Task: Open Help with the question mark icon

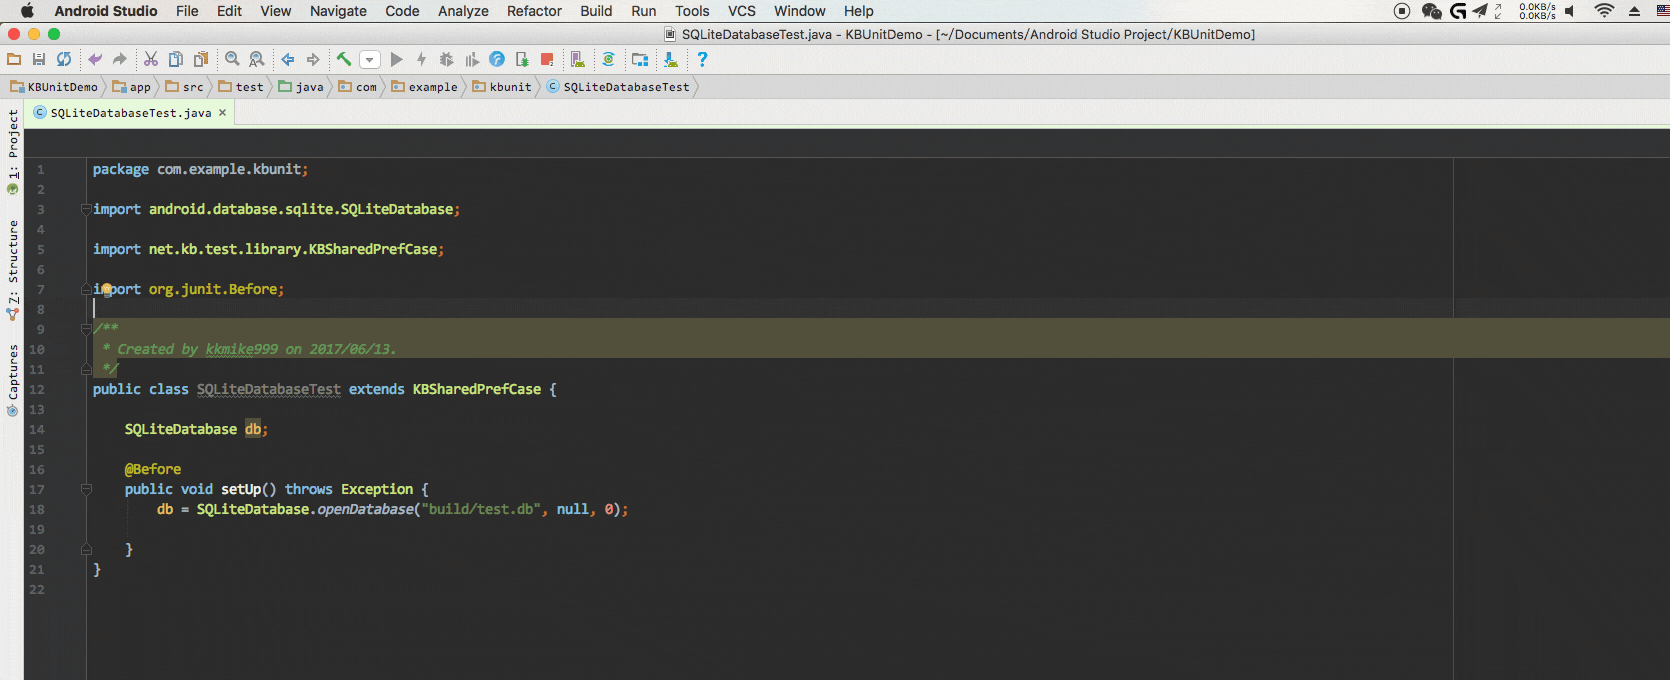Action: [702, 60]
